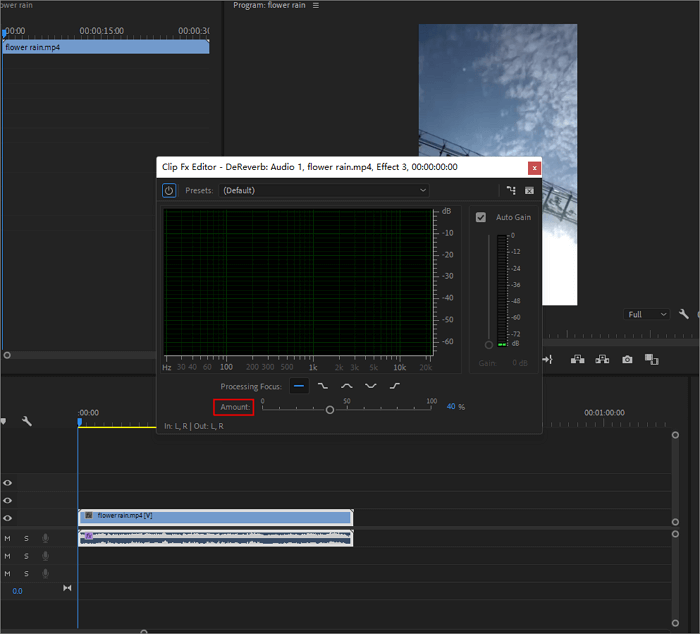Image resolution: width=700 pixels, height=634 pixels.
Task: Click the zoom scroll handle in upper-left panel
Action: coord(7,355)
